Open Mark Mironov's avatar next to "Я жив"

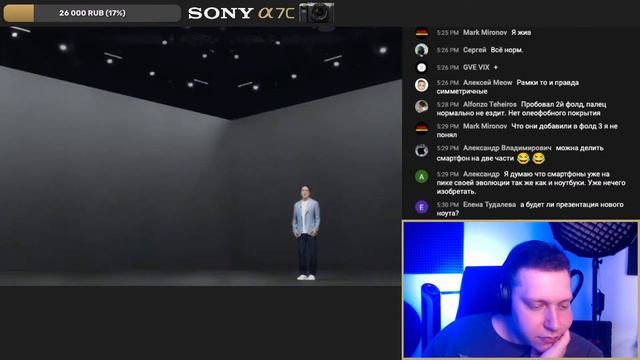tap(422, 32)
